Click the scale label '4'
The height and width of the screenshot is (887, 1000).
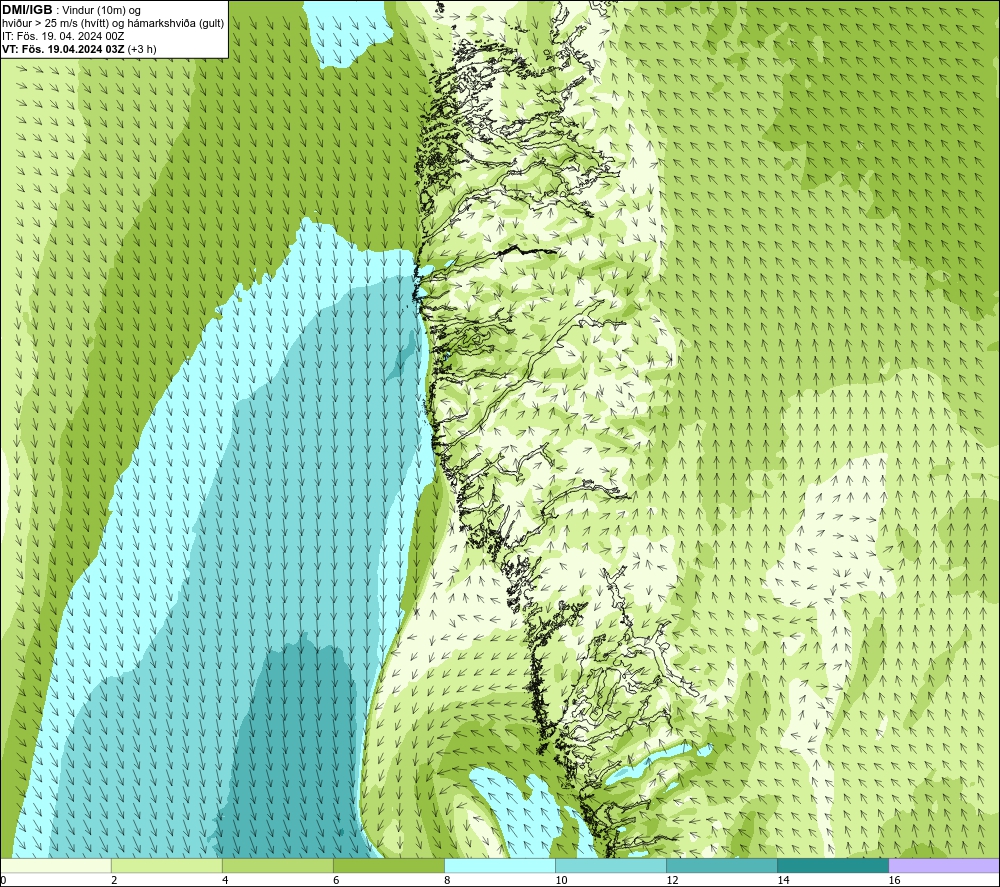pos(225,880)
